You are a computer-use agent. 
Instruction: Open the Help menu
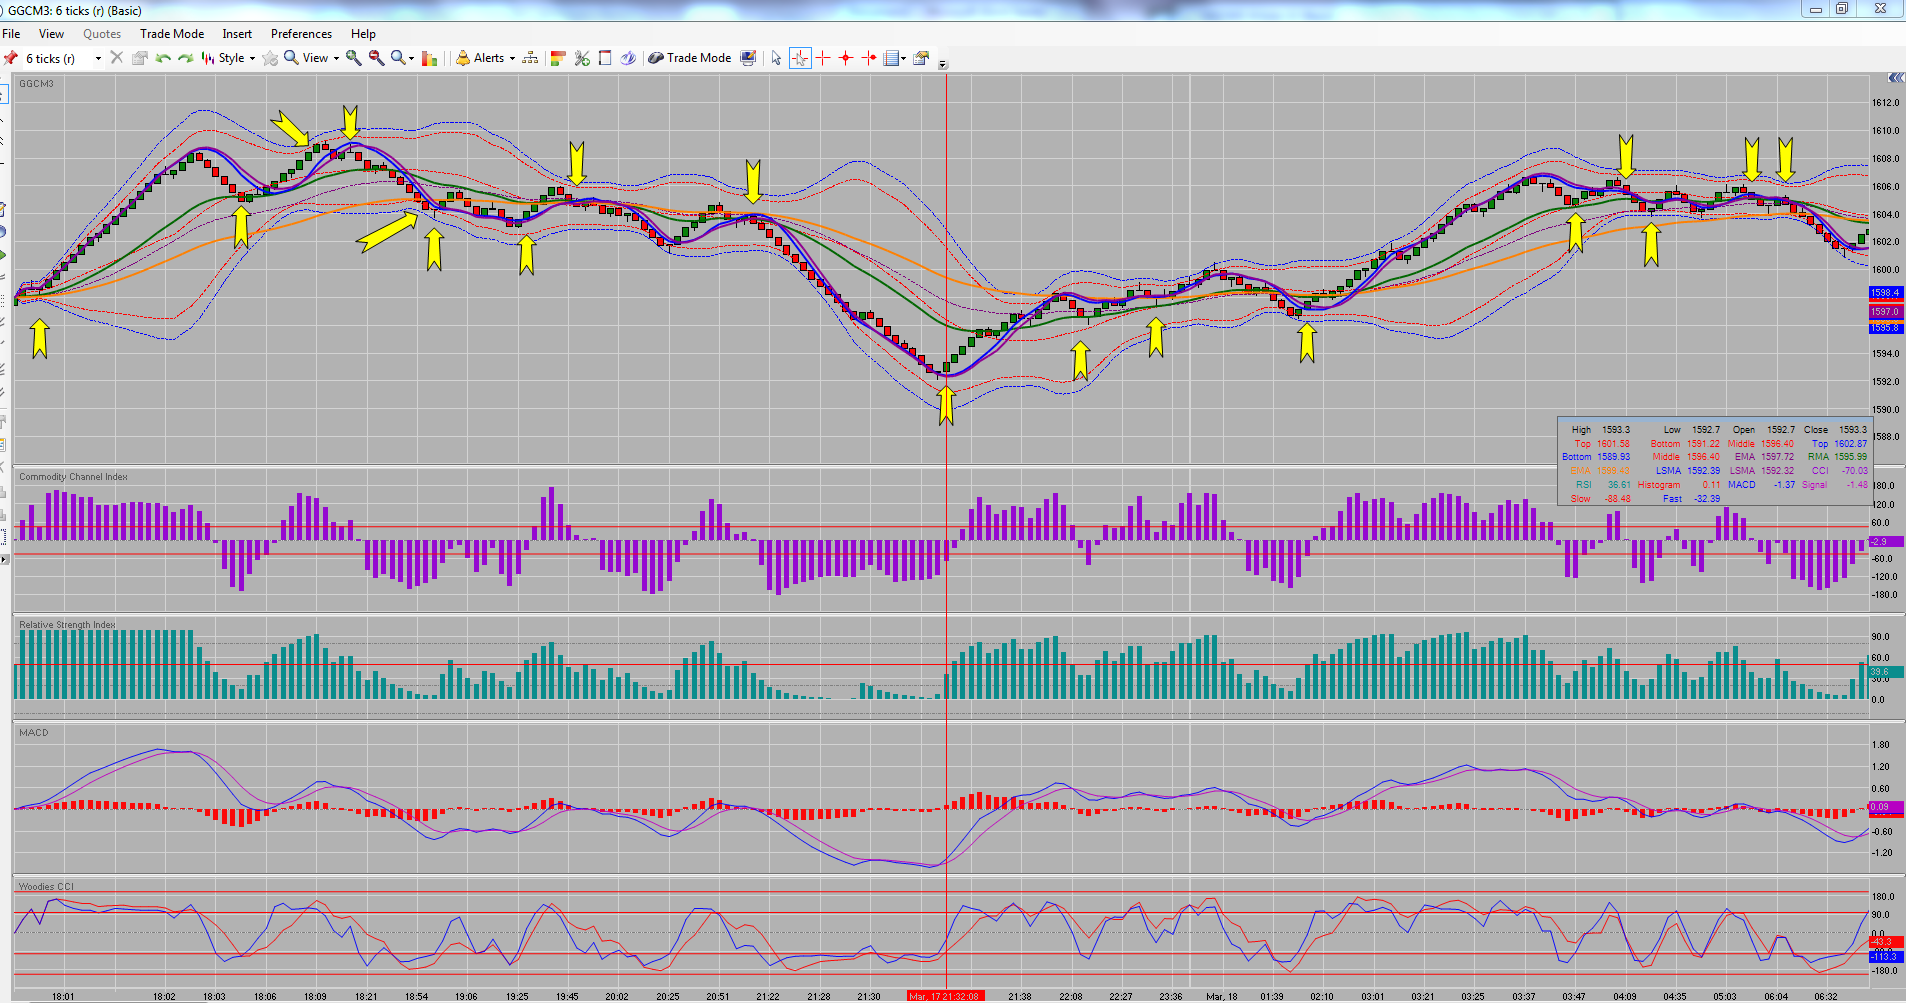tap(363, 34)
